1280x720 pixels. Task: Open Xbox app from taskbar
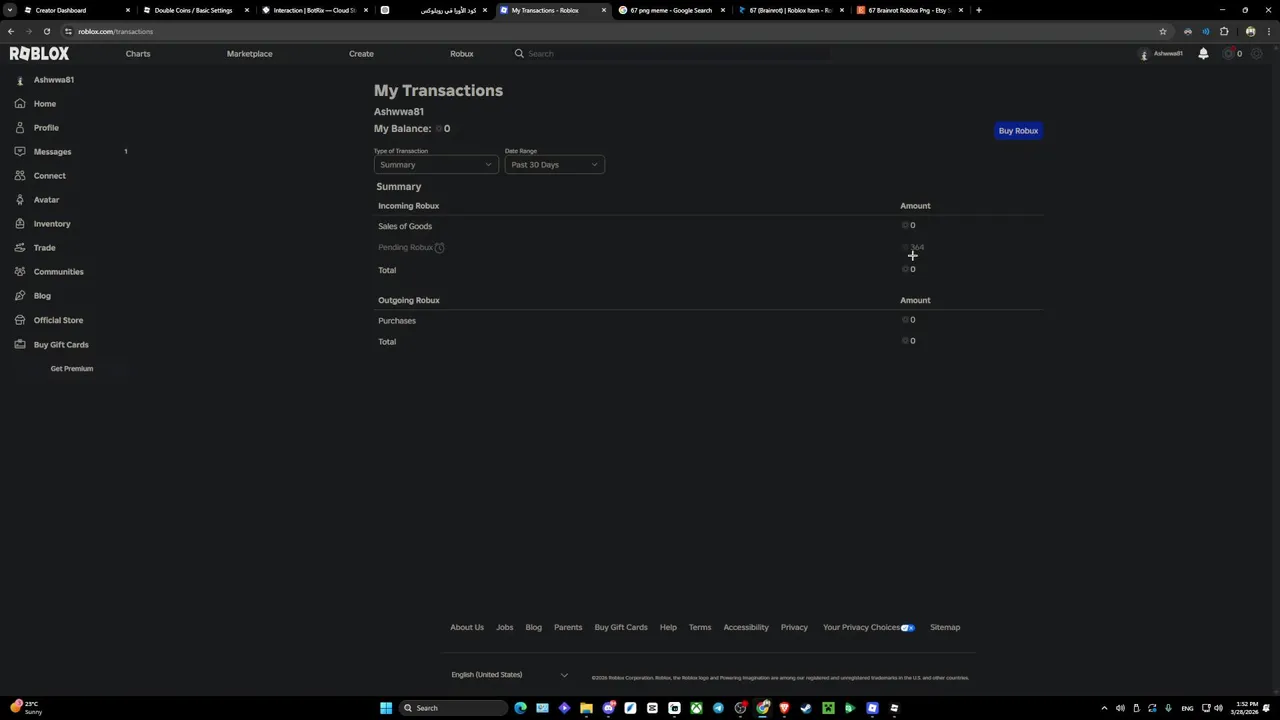[696, 708]
